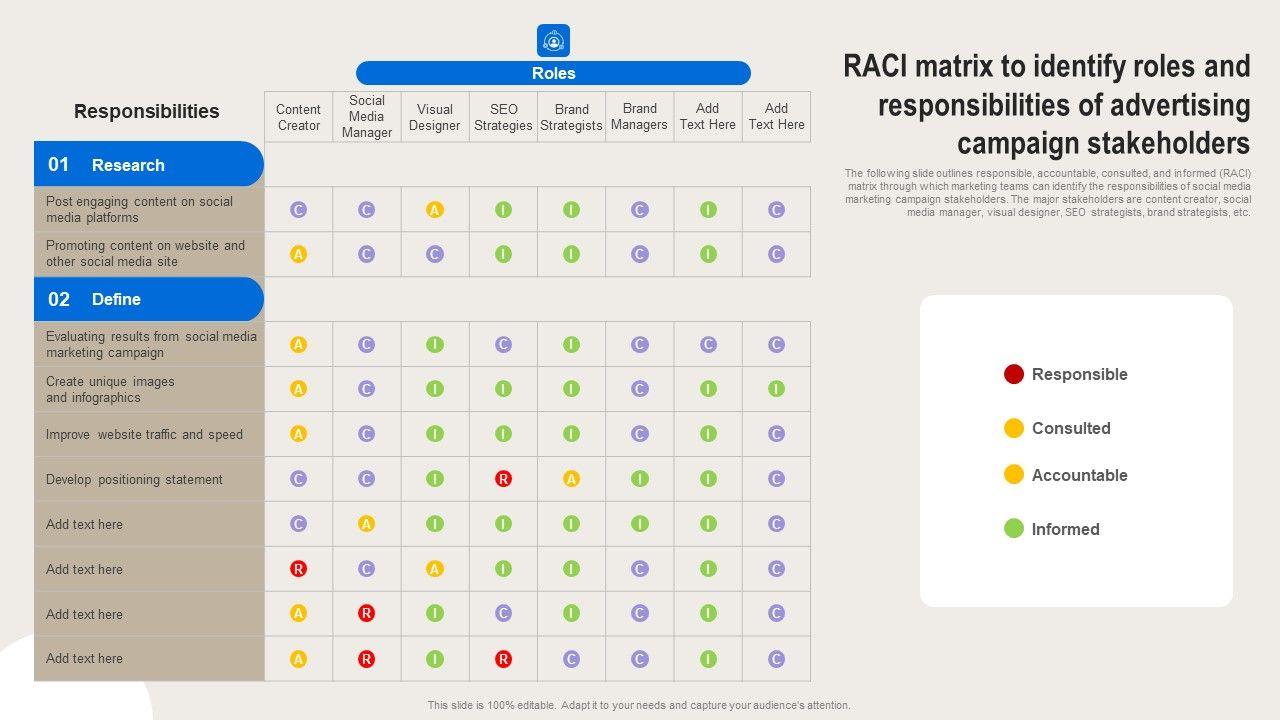Viewport: 1280px width, 720px height.
Task: Select Brand Managers' I marker for Develop positioning statement
Action: 640,479
